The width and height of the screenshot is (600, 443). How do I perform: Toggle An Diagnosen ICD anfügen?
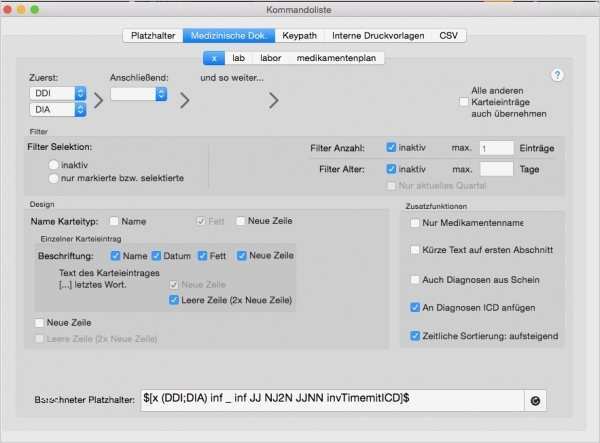pos(415,307)
